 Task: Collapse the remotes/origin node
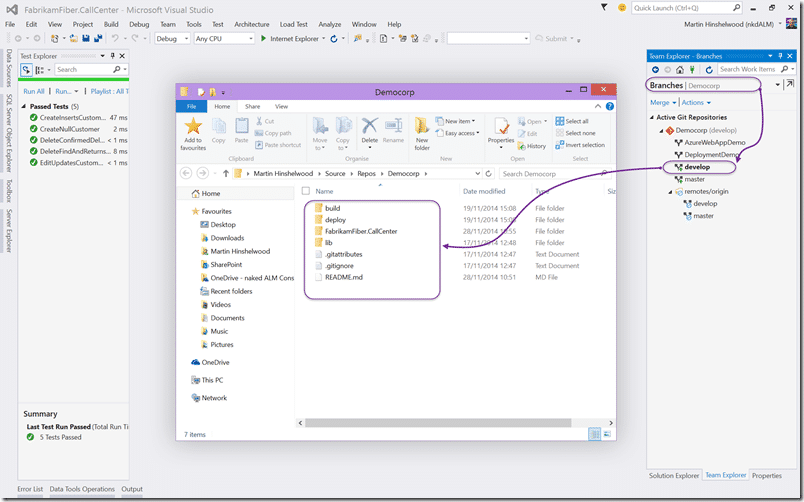pos(670,192)
